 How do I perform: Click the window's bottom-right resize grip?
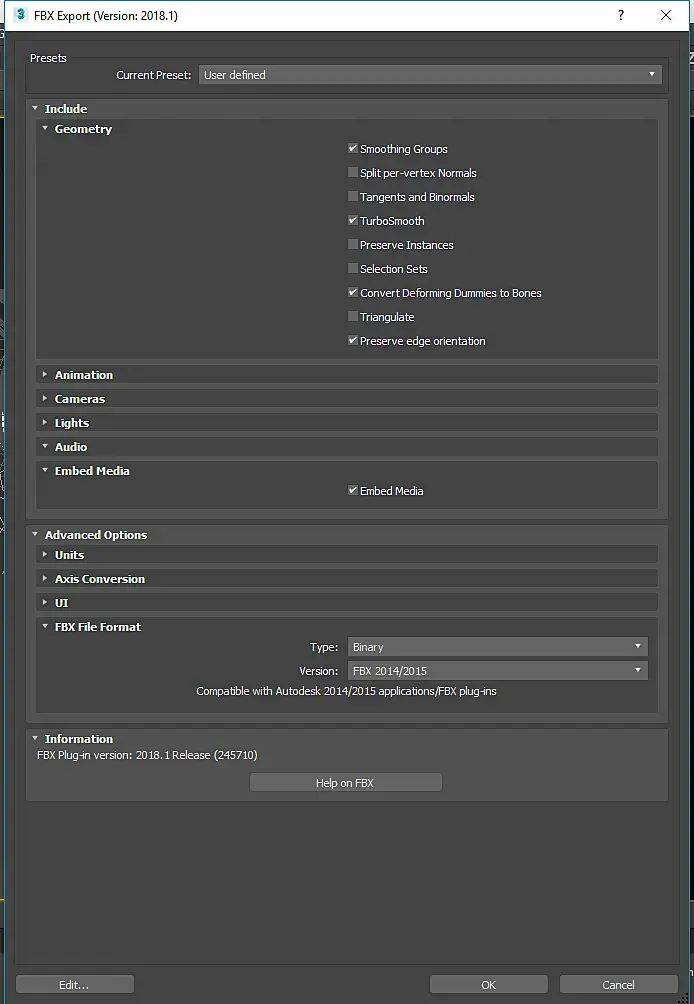click(682, 997)
